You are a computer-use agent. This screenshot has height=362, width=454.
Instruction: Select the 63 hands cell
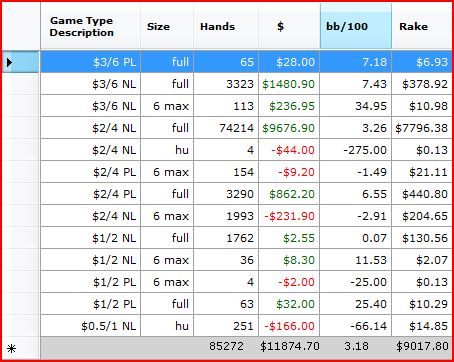pyautogui.click(x=226, y=304)
